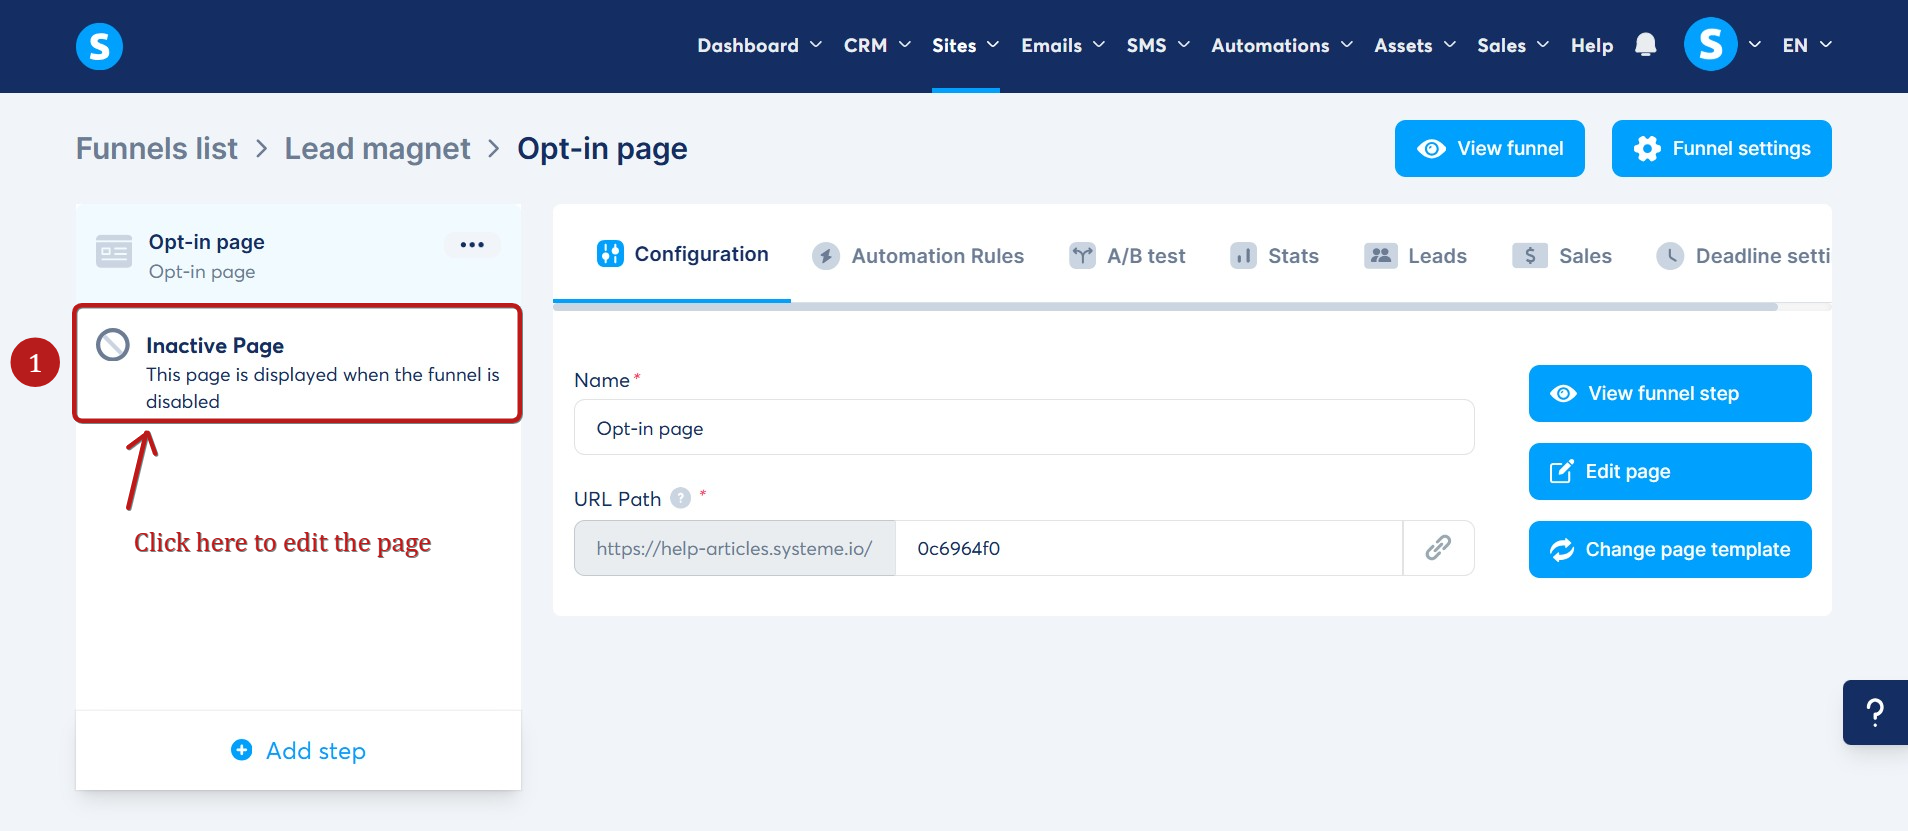Click the View funnel step button
Image resolution: width=1908 pixels, height=831 pixels.
tap(1670, 393)
